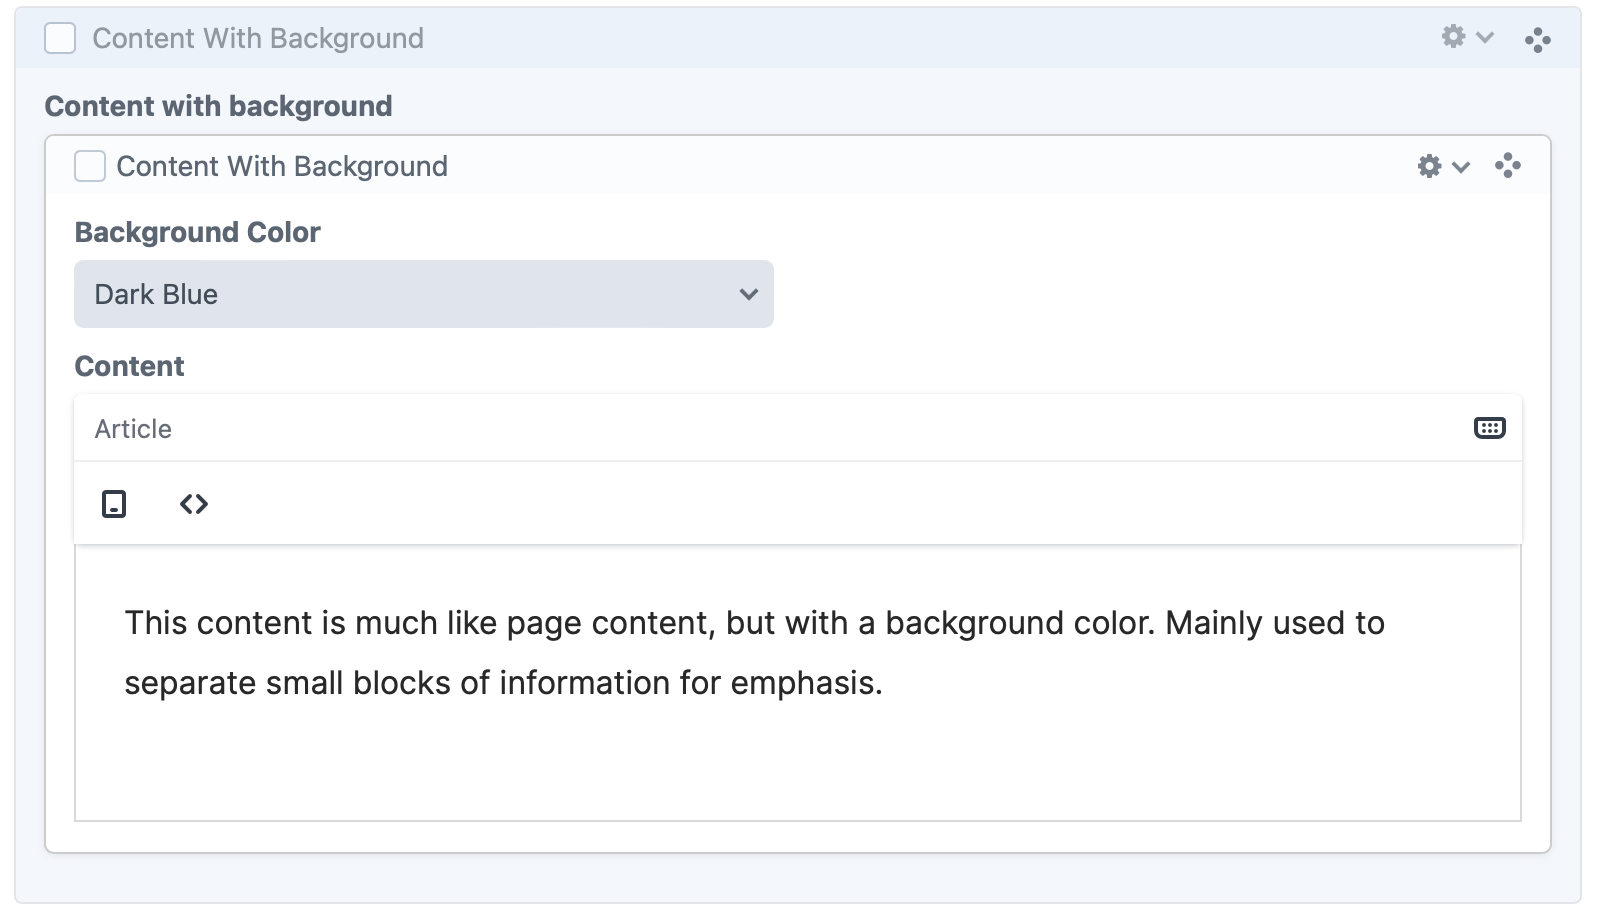Toggle source code view in editor toolbar
Screen dimensions: 1600x914
point(194,504)
